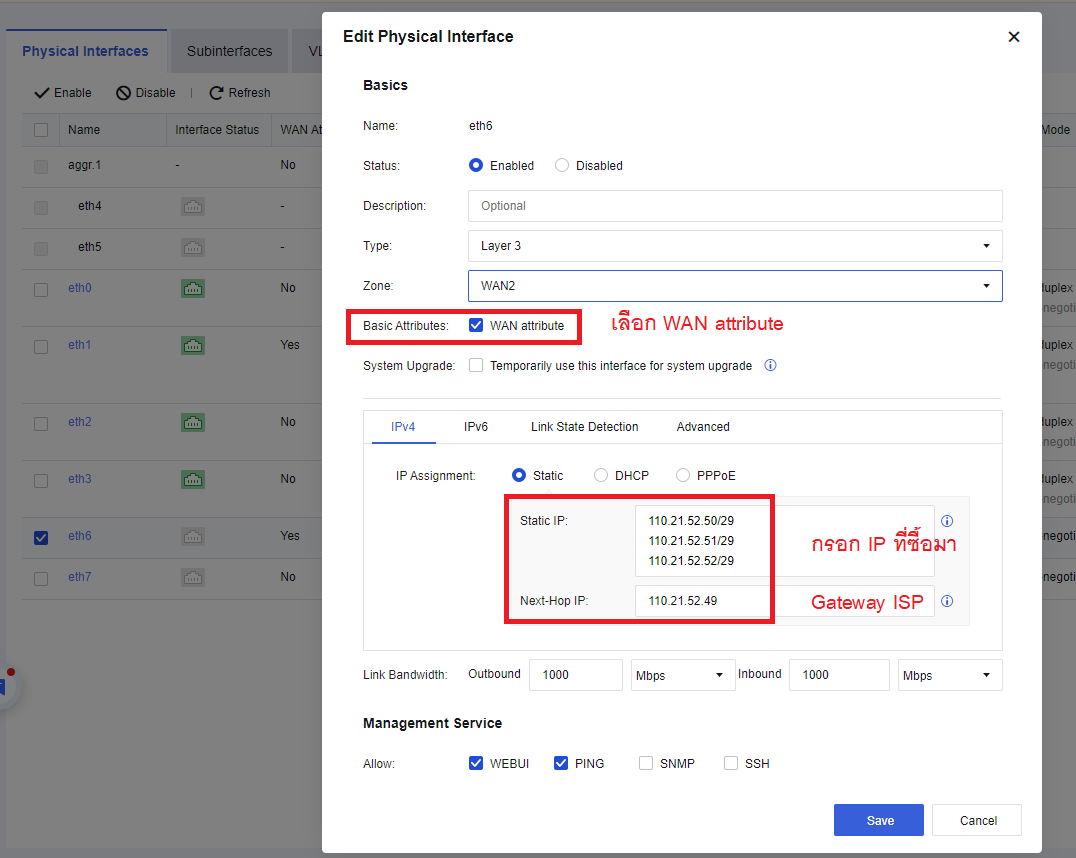Open the Outbound bandwidth Mbps unit dropdown

tap(682, 674)
